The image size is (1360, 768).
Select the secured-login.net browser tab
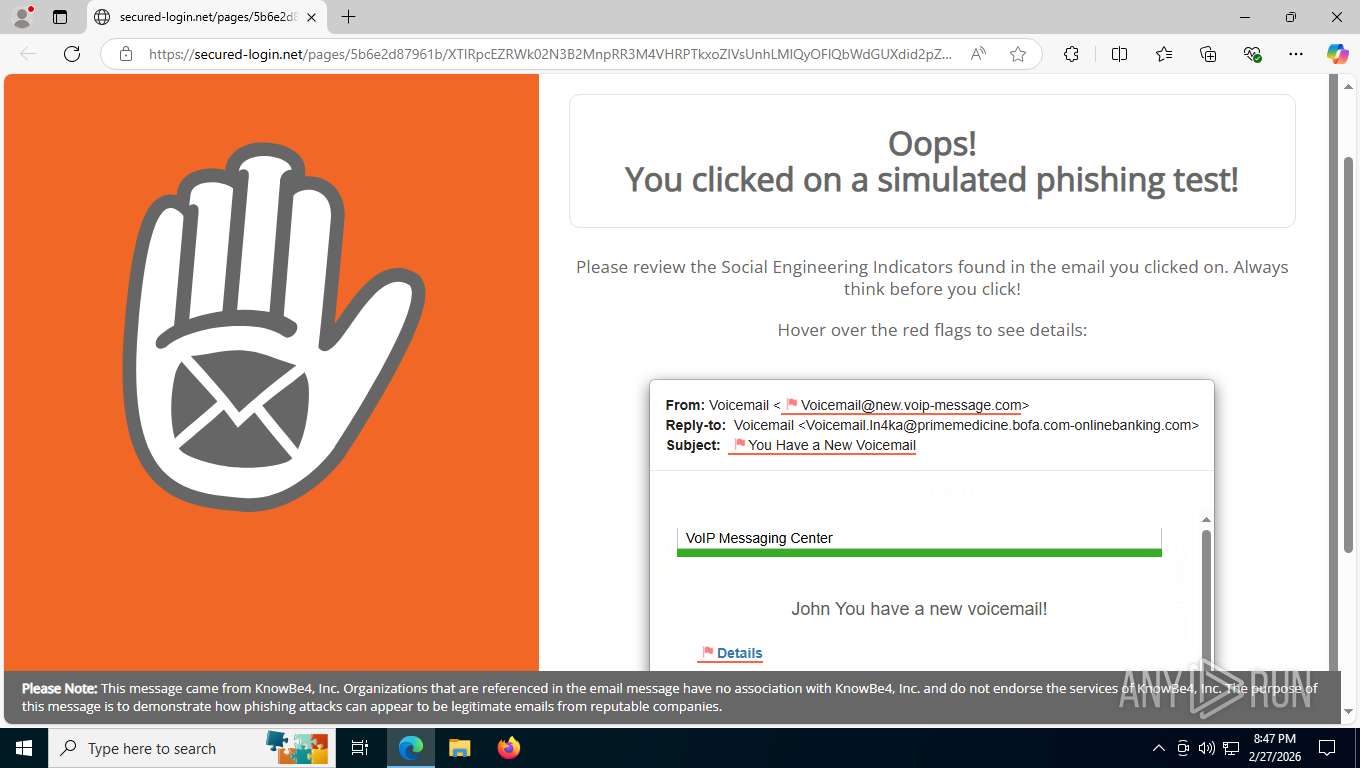tap(206, 17)
